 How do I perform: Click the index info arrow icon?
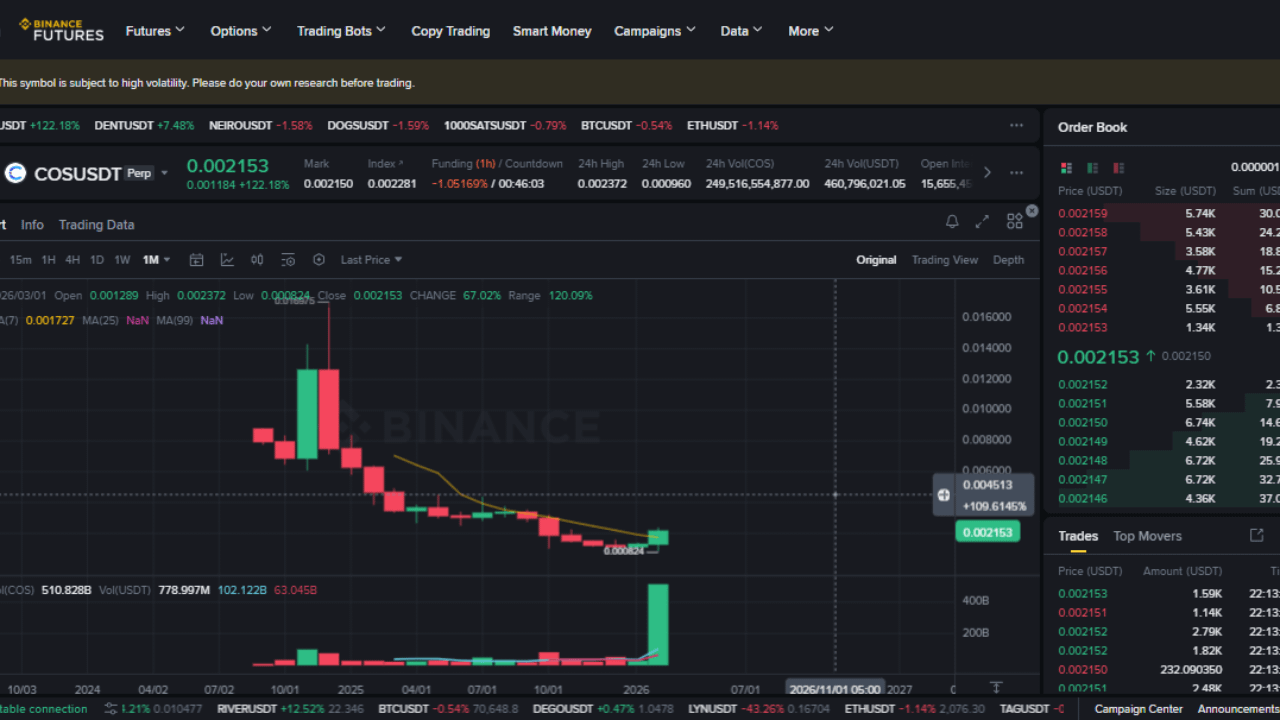(401, 163)
